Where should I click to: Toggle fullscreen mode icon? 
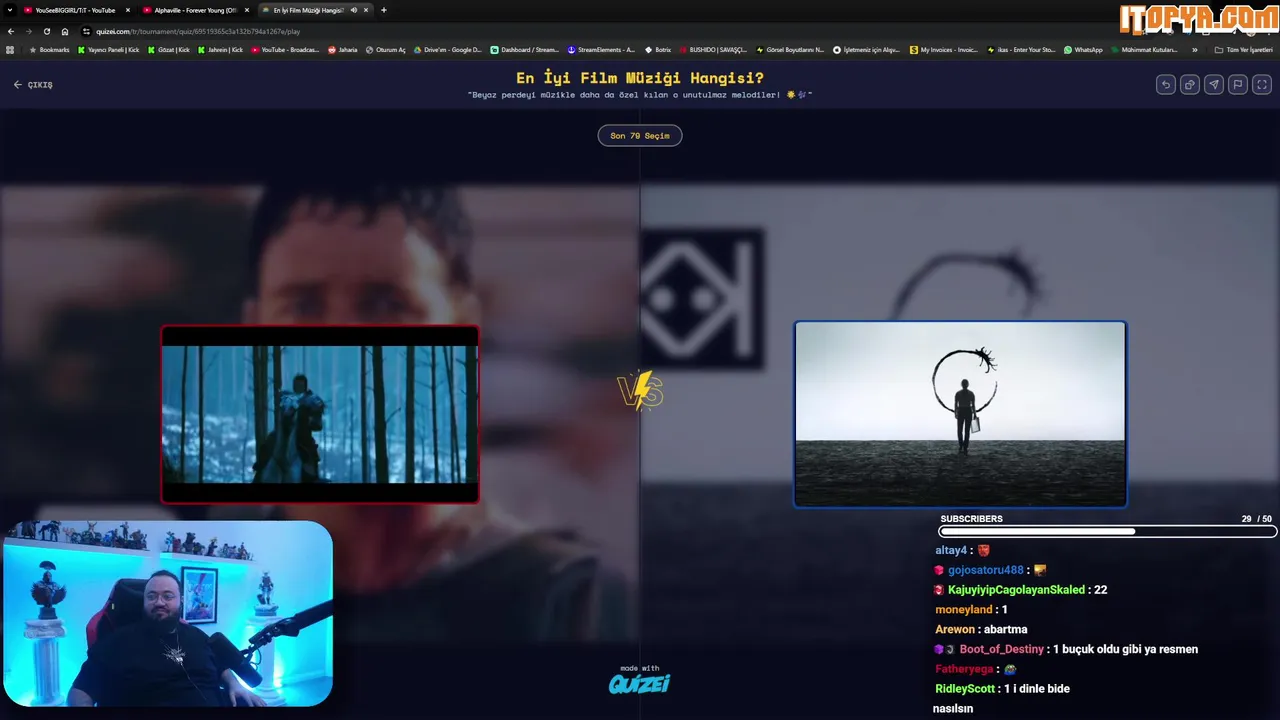[x=1262, y=85]
